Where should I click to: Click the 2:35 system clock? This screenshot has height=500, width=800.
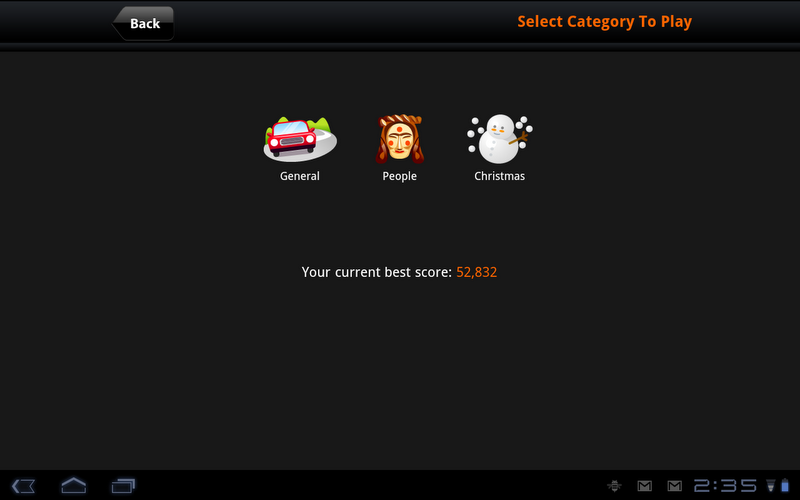click(725, 486)
